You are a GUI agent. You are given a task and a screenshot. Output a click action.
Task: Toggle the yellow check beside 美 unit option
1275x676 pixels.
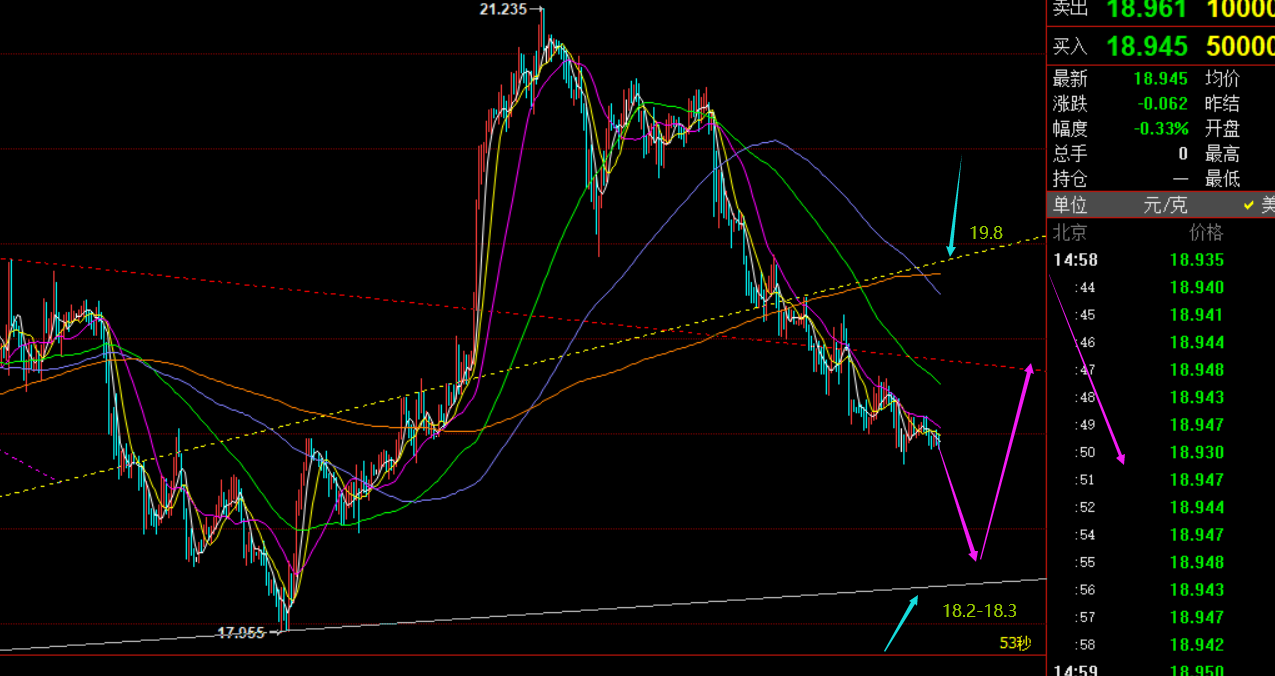1247,205
